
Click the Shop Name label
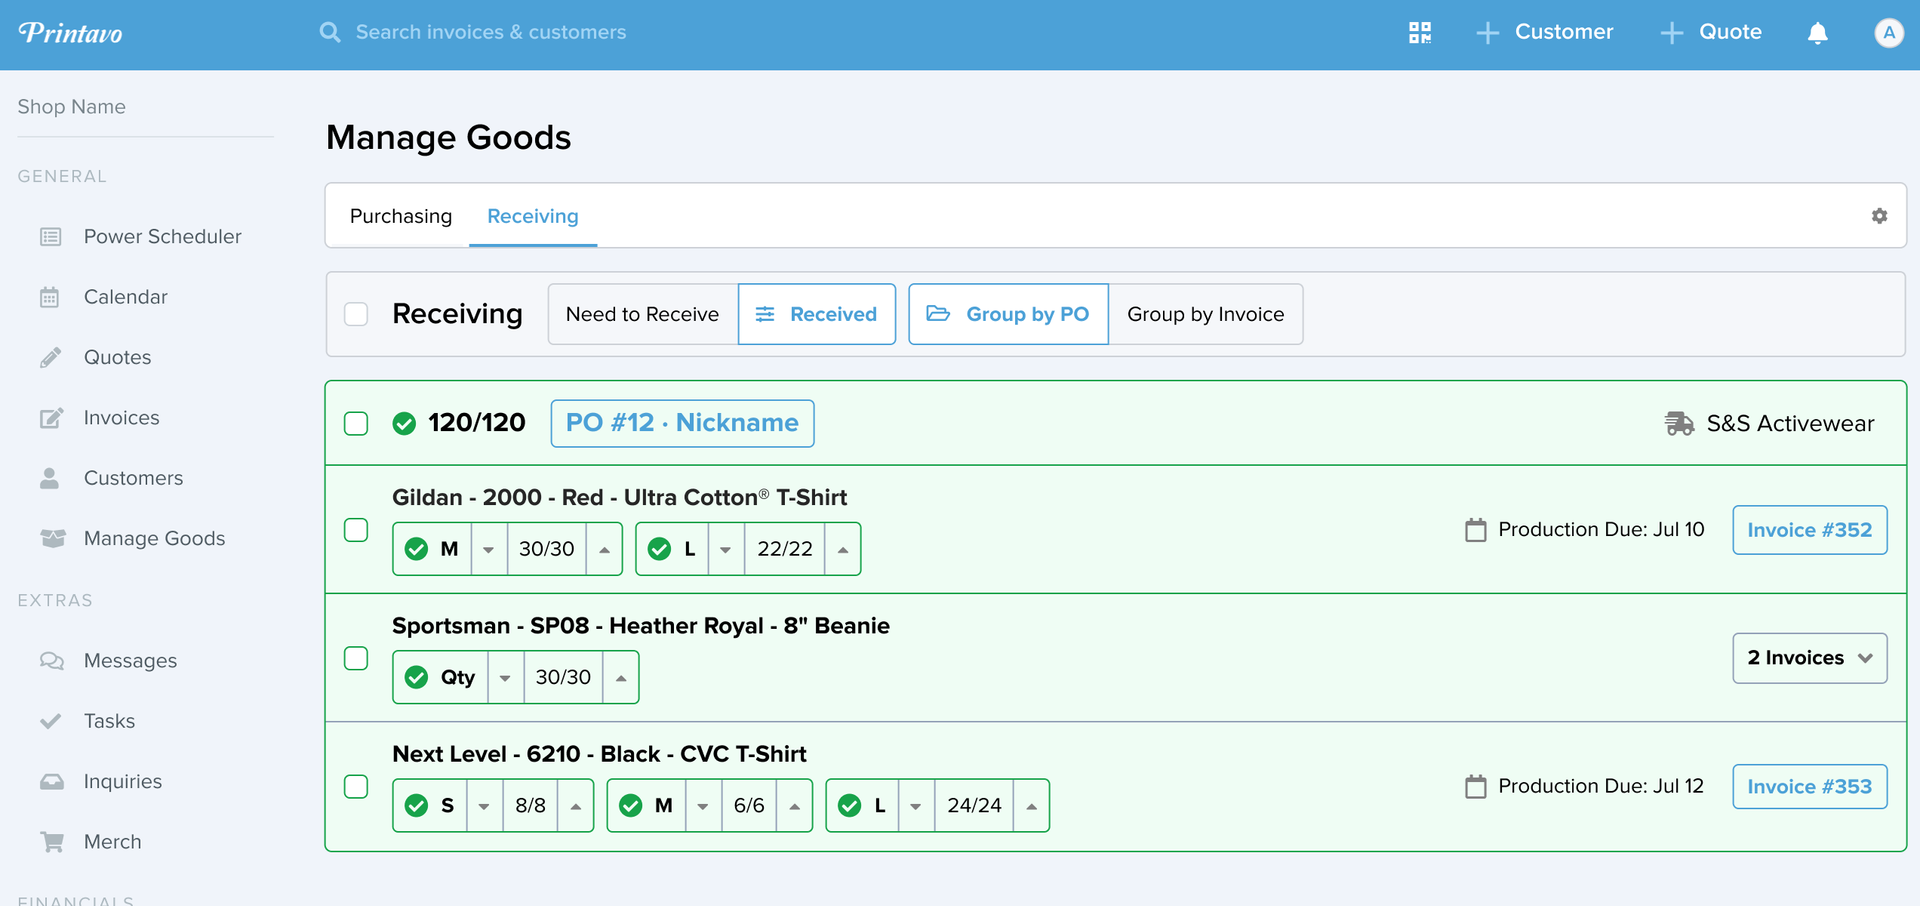pos(72,107)
